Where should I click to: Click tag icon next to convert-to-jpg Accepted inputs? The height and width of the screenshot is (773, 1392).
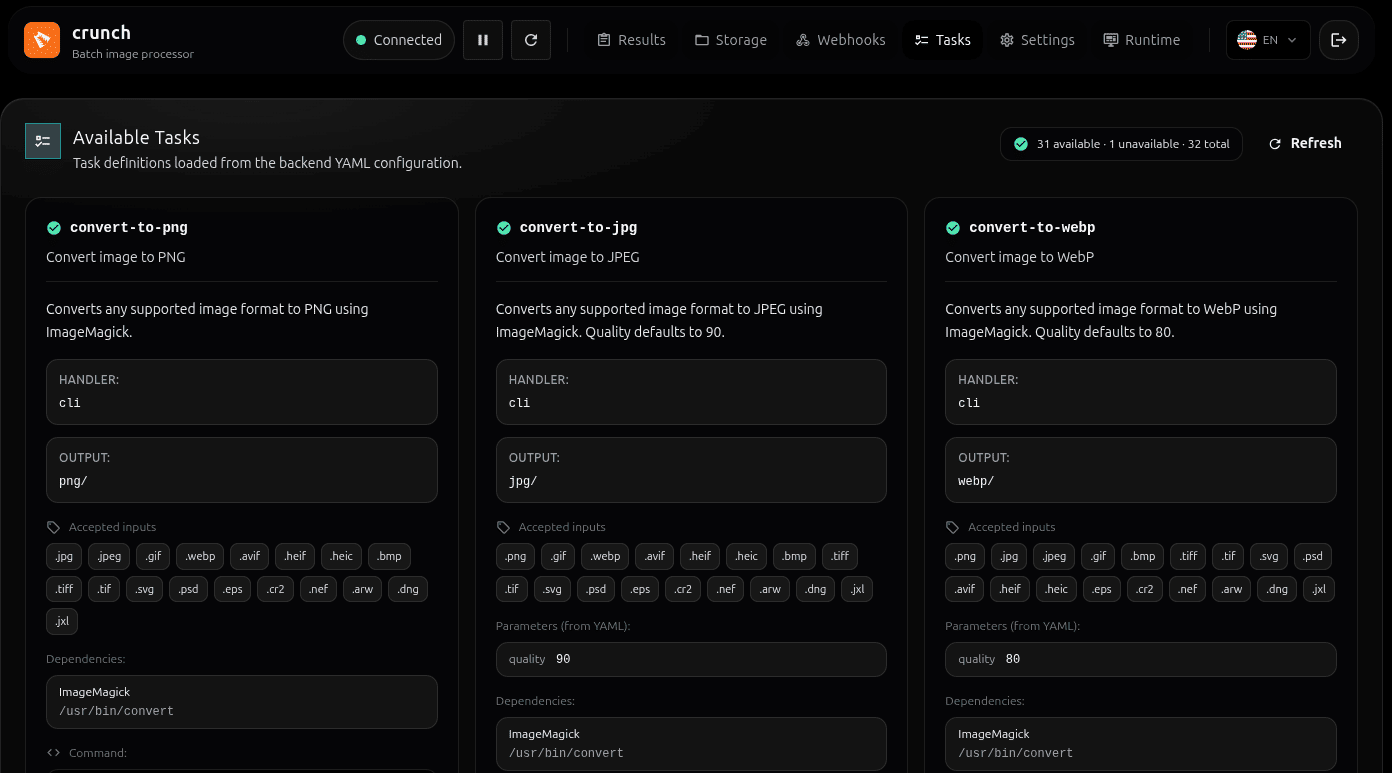(x=504, y=527)
